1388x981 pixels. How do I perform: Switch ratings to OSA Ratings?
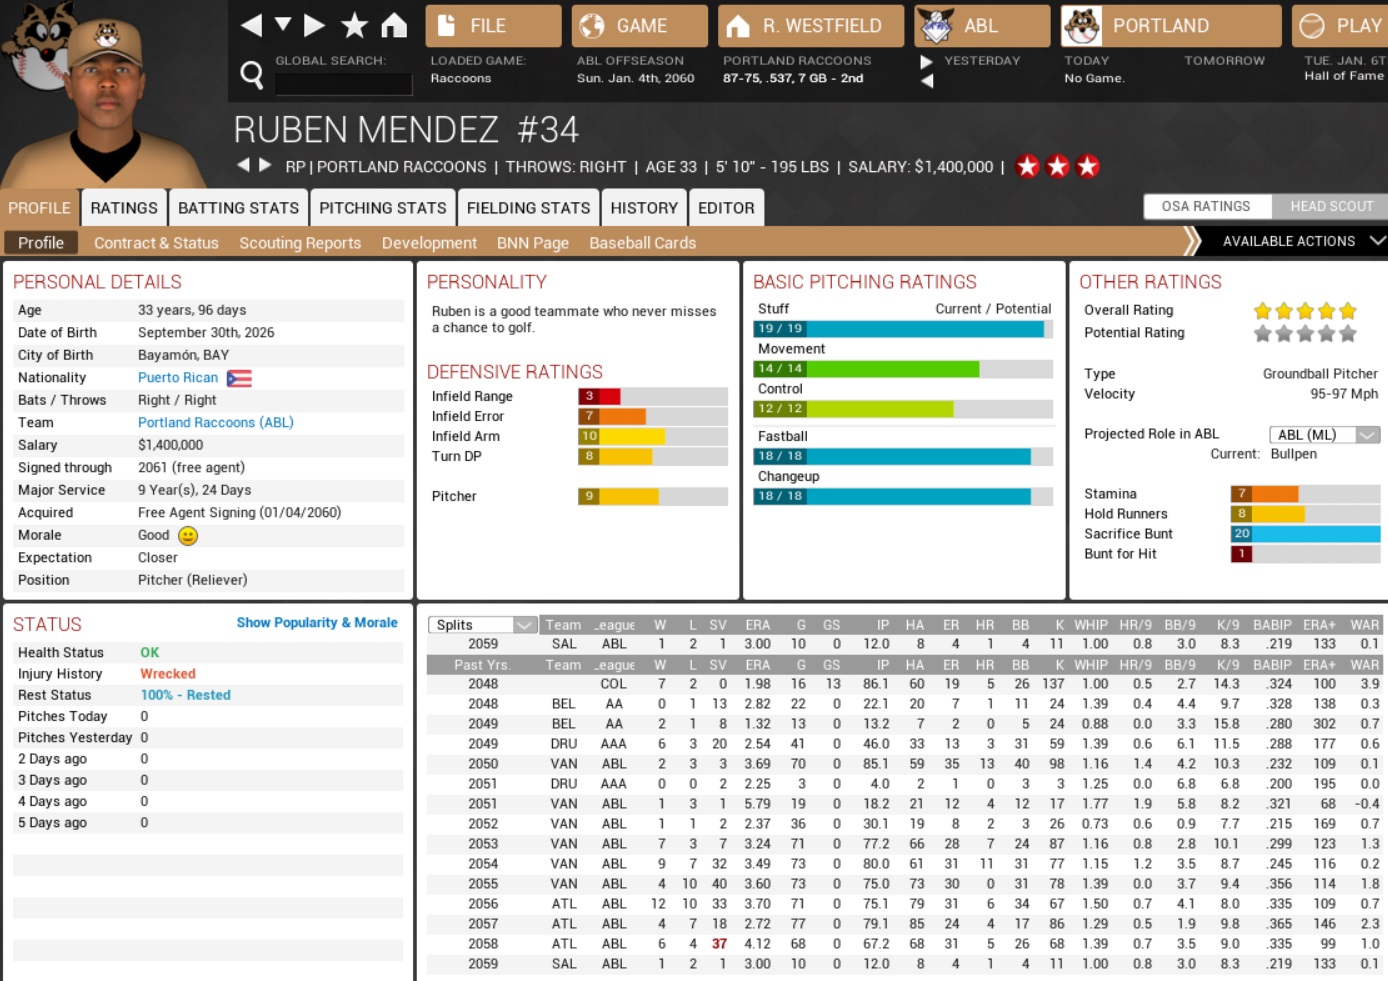pos(1206,206)
